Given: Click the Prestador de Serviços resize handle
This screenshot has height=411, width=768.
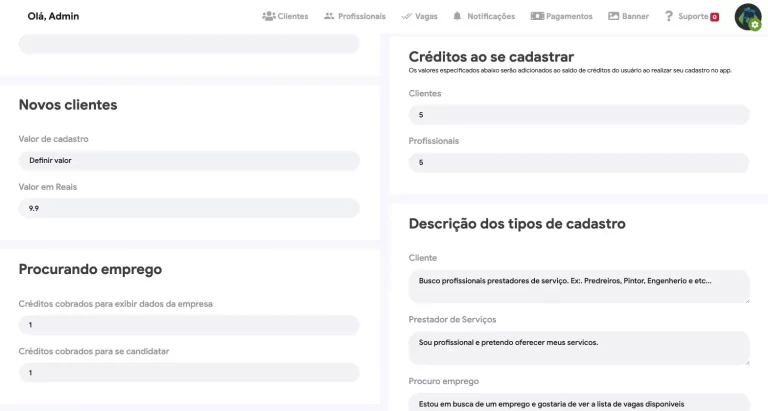Looking at the screenshot, I should pos(747,362).
